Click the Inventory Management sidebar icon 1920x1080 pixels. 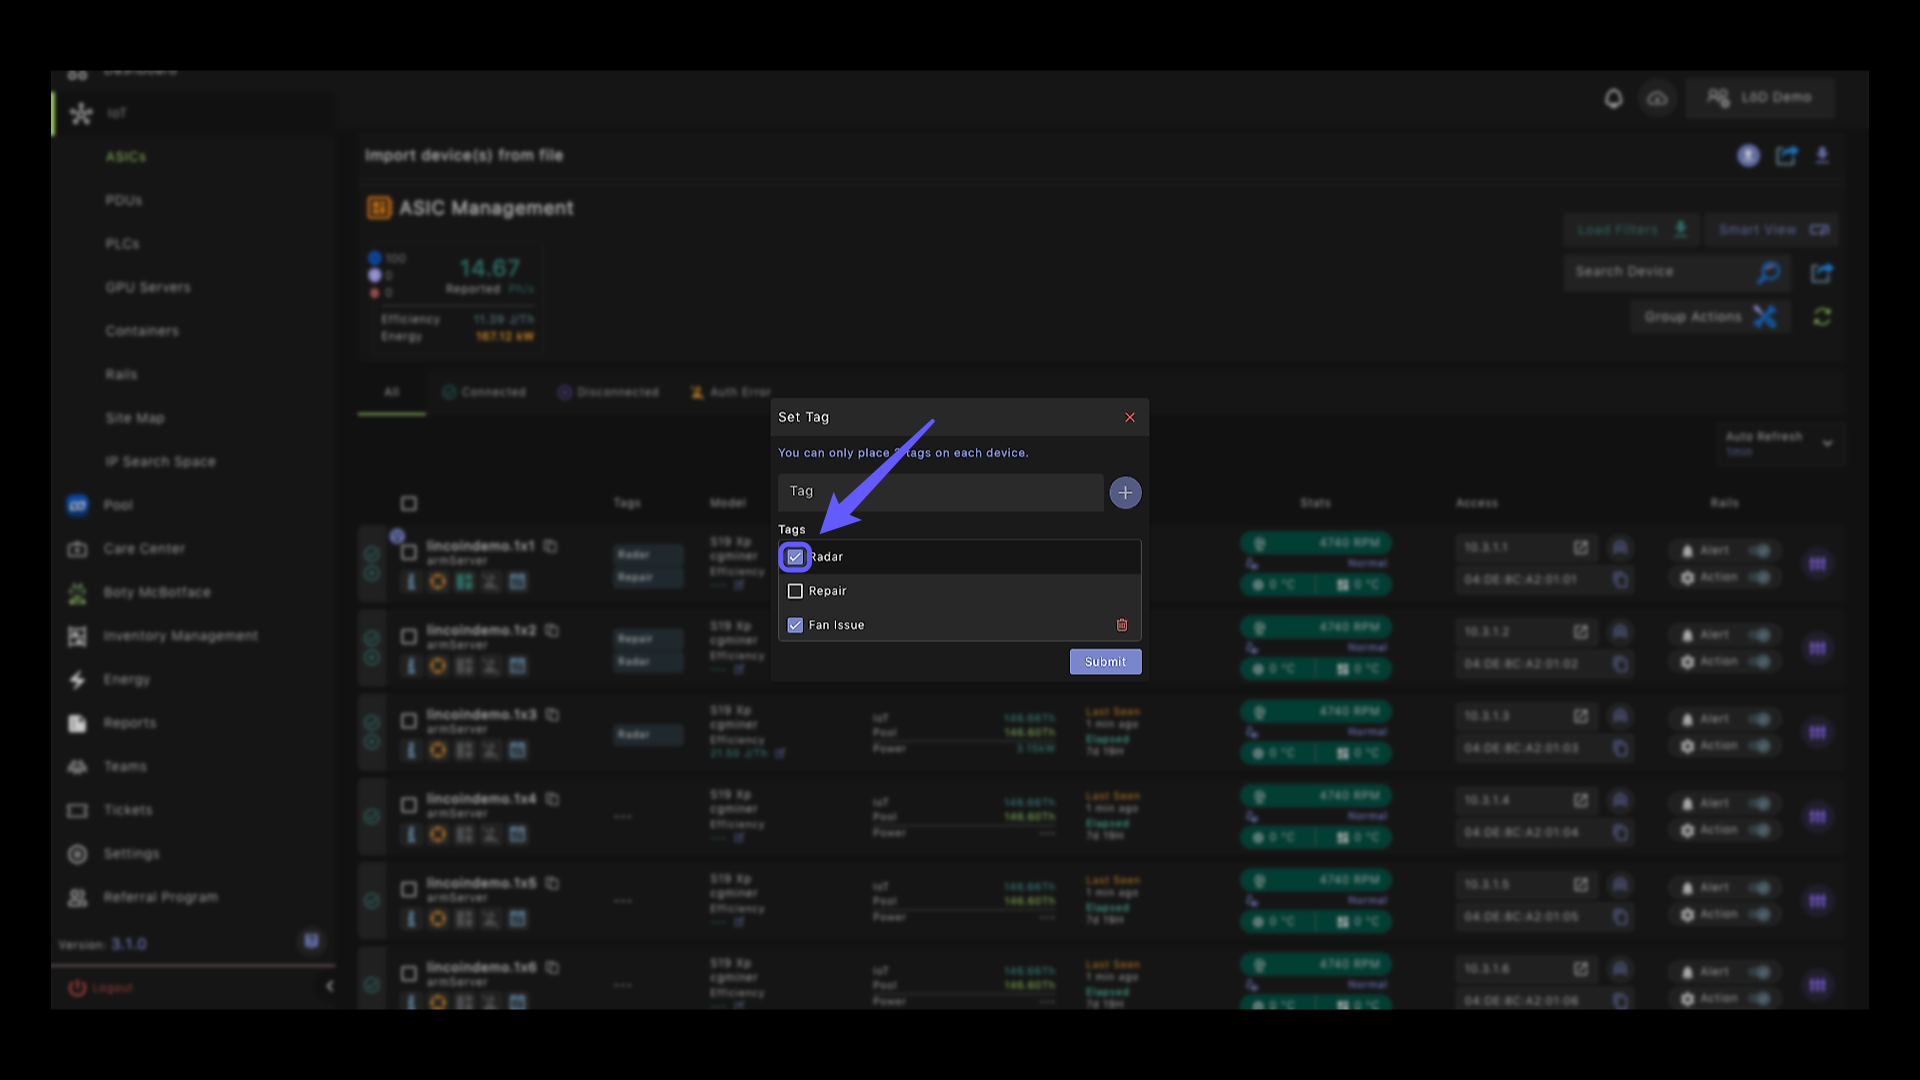[77, 636]
